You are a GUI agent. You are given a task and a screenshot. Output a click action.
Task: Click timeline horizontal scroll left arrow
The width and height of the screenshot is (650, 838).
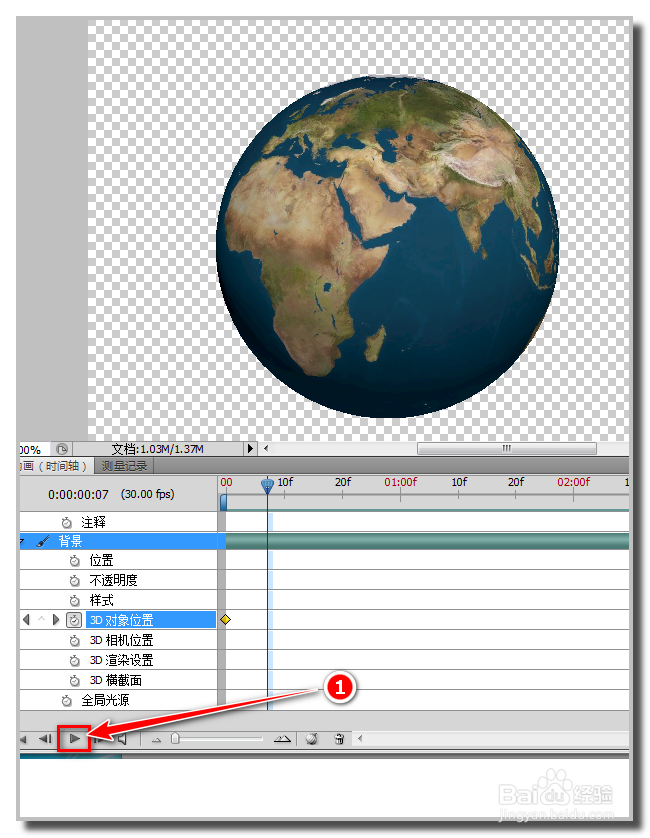[x=360, y=739]
